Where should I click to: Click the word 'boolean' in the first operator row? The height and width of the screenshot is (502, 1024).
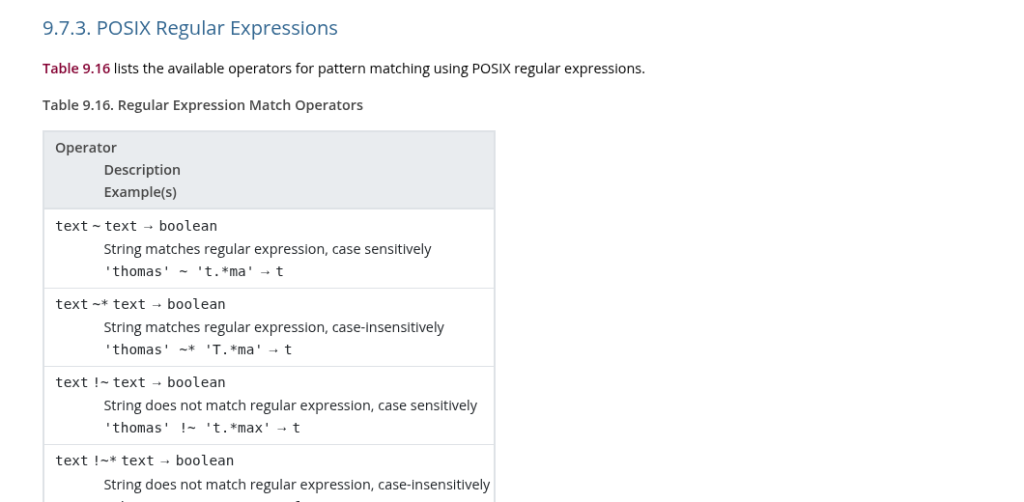coord(188,226)
